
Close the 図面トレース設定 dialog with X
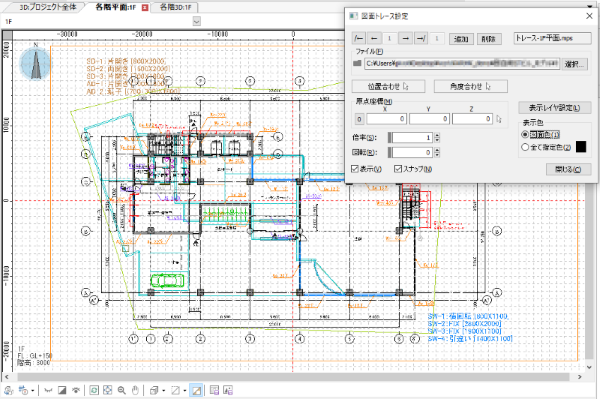point(590,16)
